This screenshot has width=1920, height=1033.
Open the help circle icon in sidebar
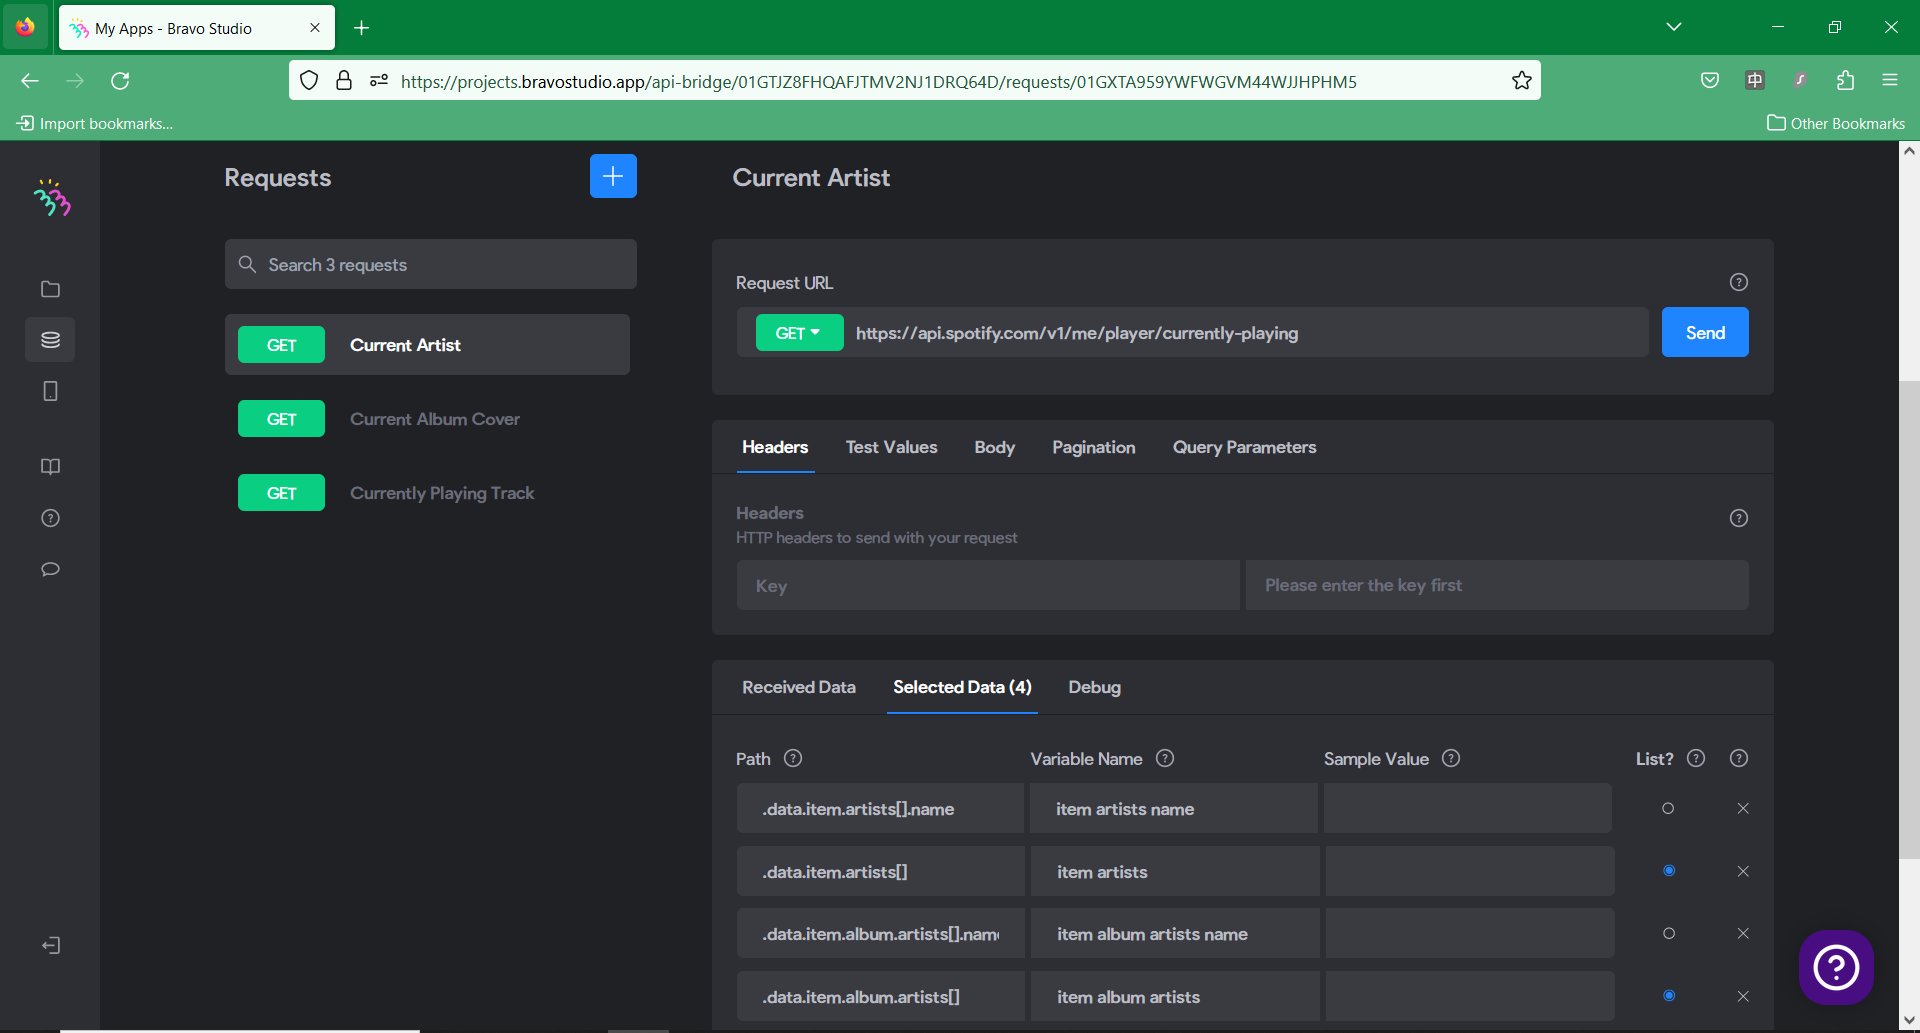(x=50, y=518)
